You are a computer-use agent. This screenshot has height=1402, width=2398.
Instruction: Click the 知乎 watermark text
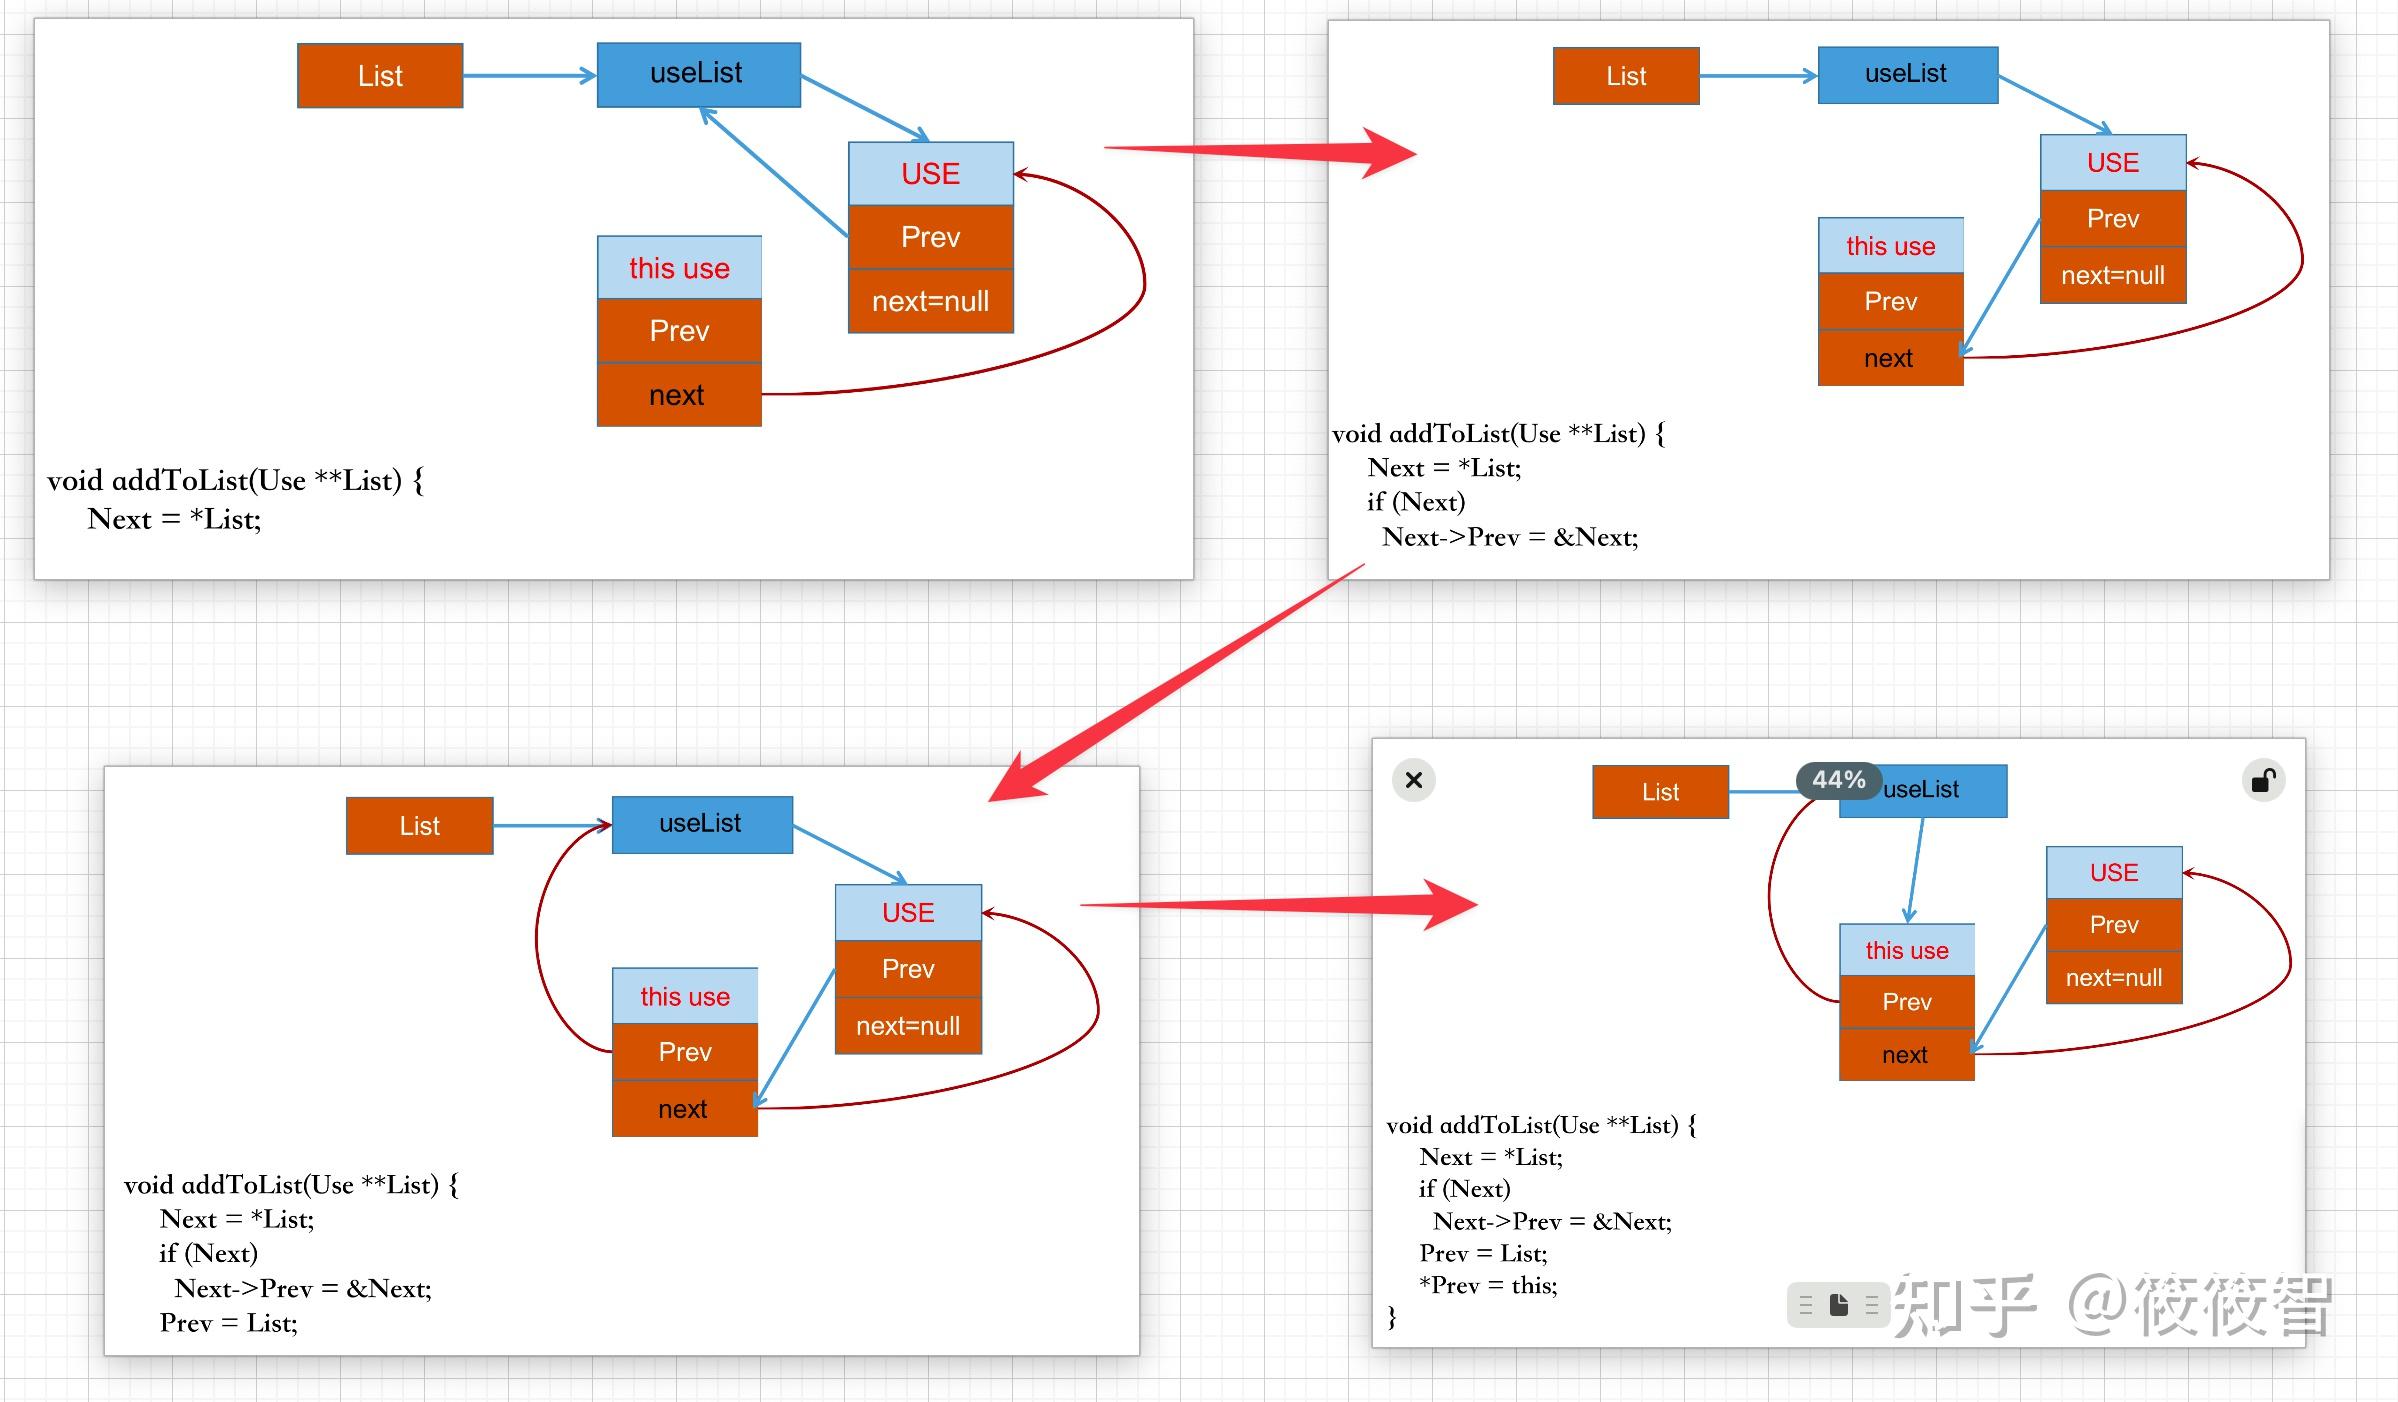(x=1965, y=1305)
